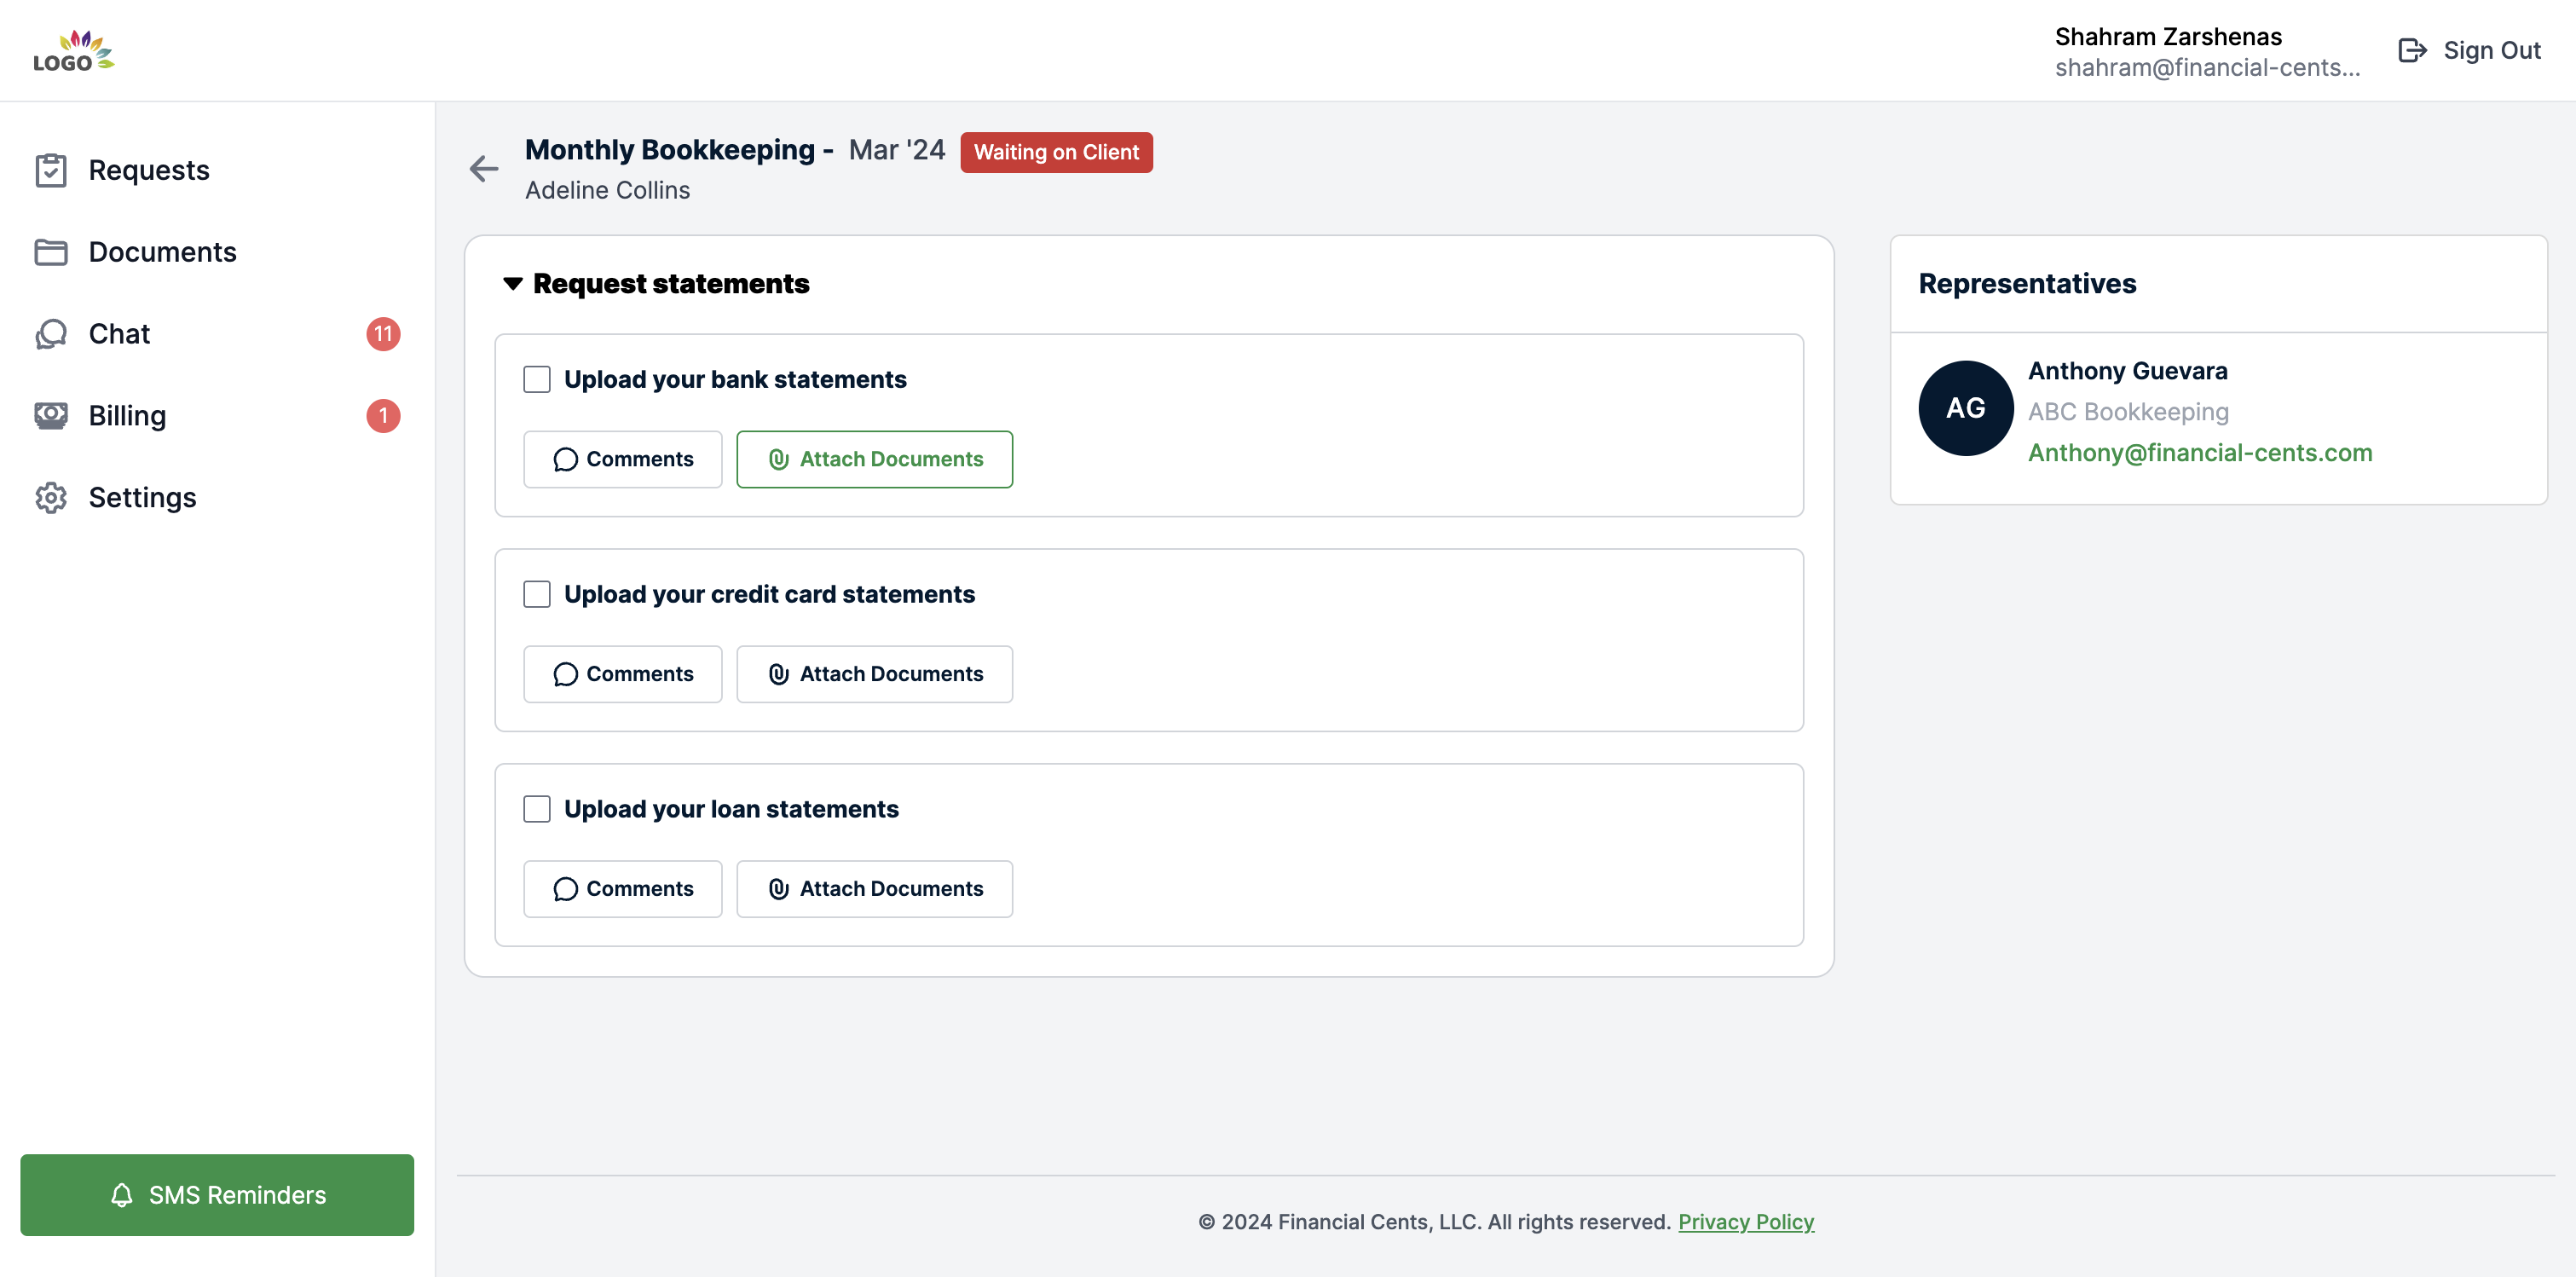
Task: Click the ABC Bookkeeping company text
Action: [x=2128, y=412]
